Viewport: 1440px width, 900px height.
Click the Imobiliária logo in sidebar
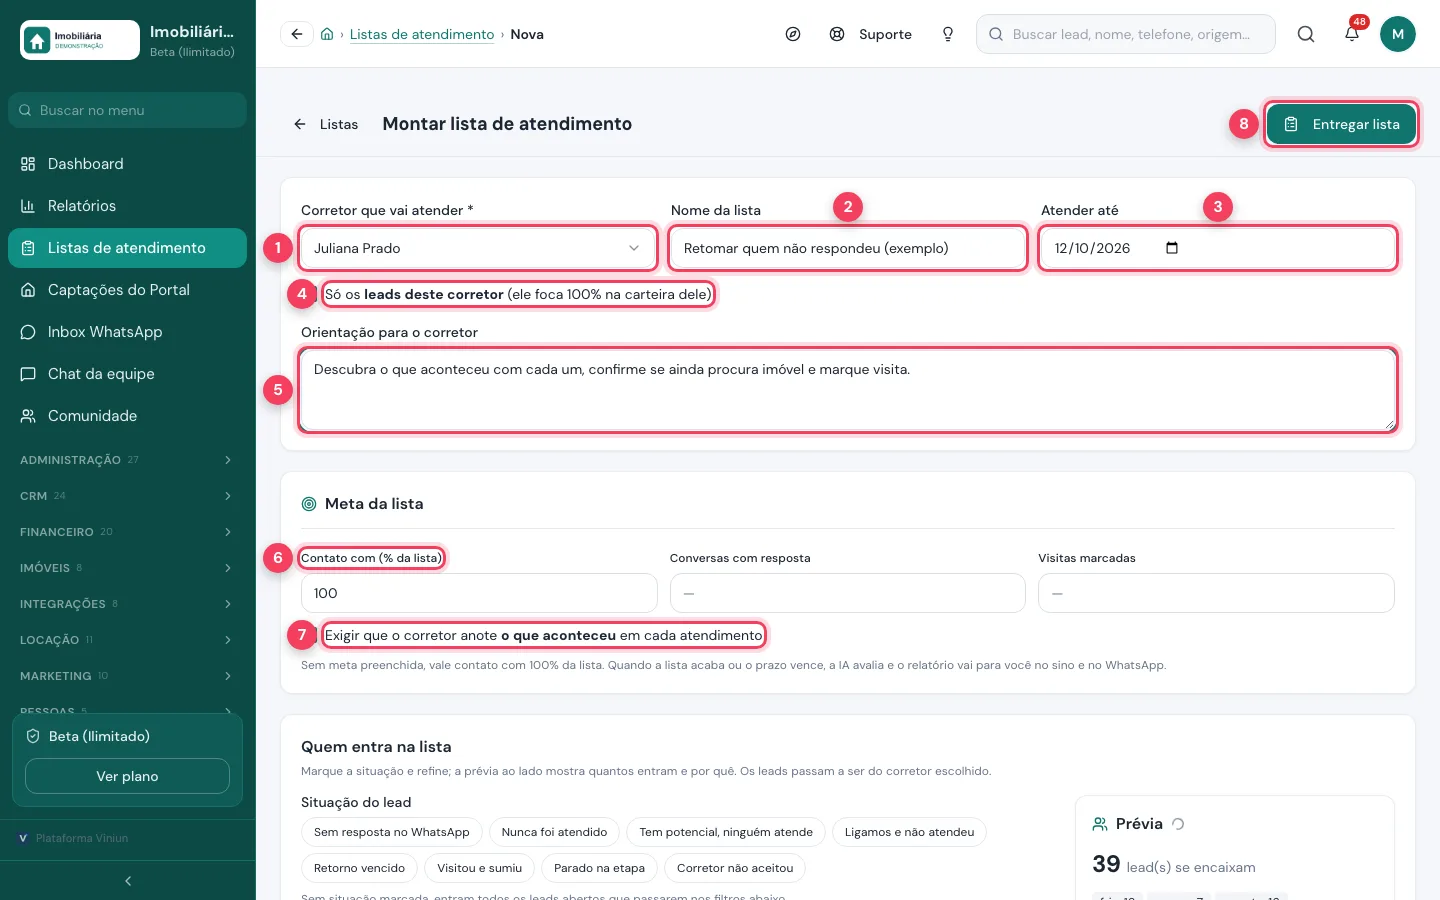click(x=80, y=40)
